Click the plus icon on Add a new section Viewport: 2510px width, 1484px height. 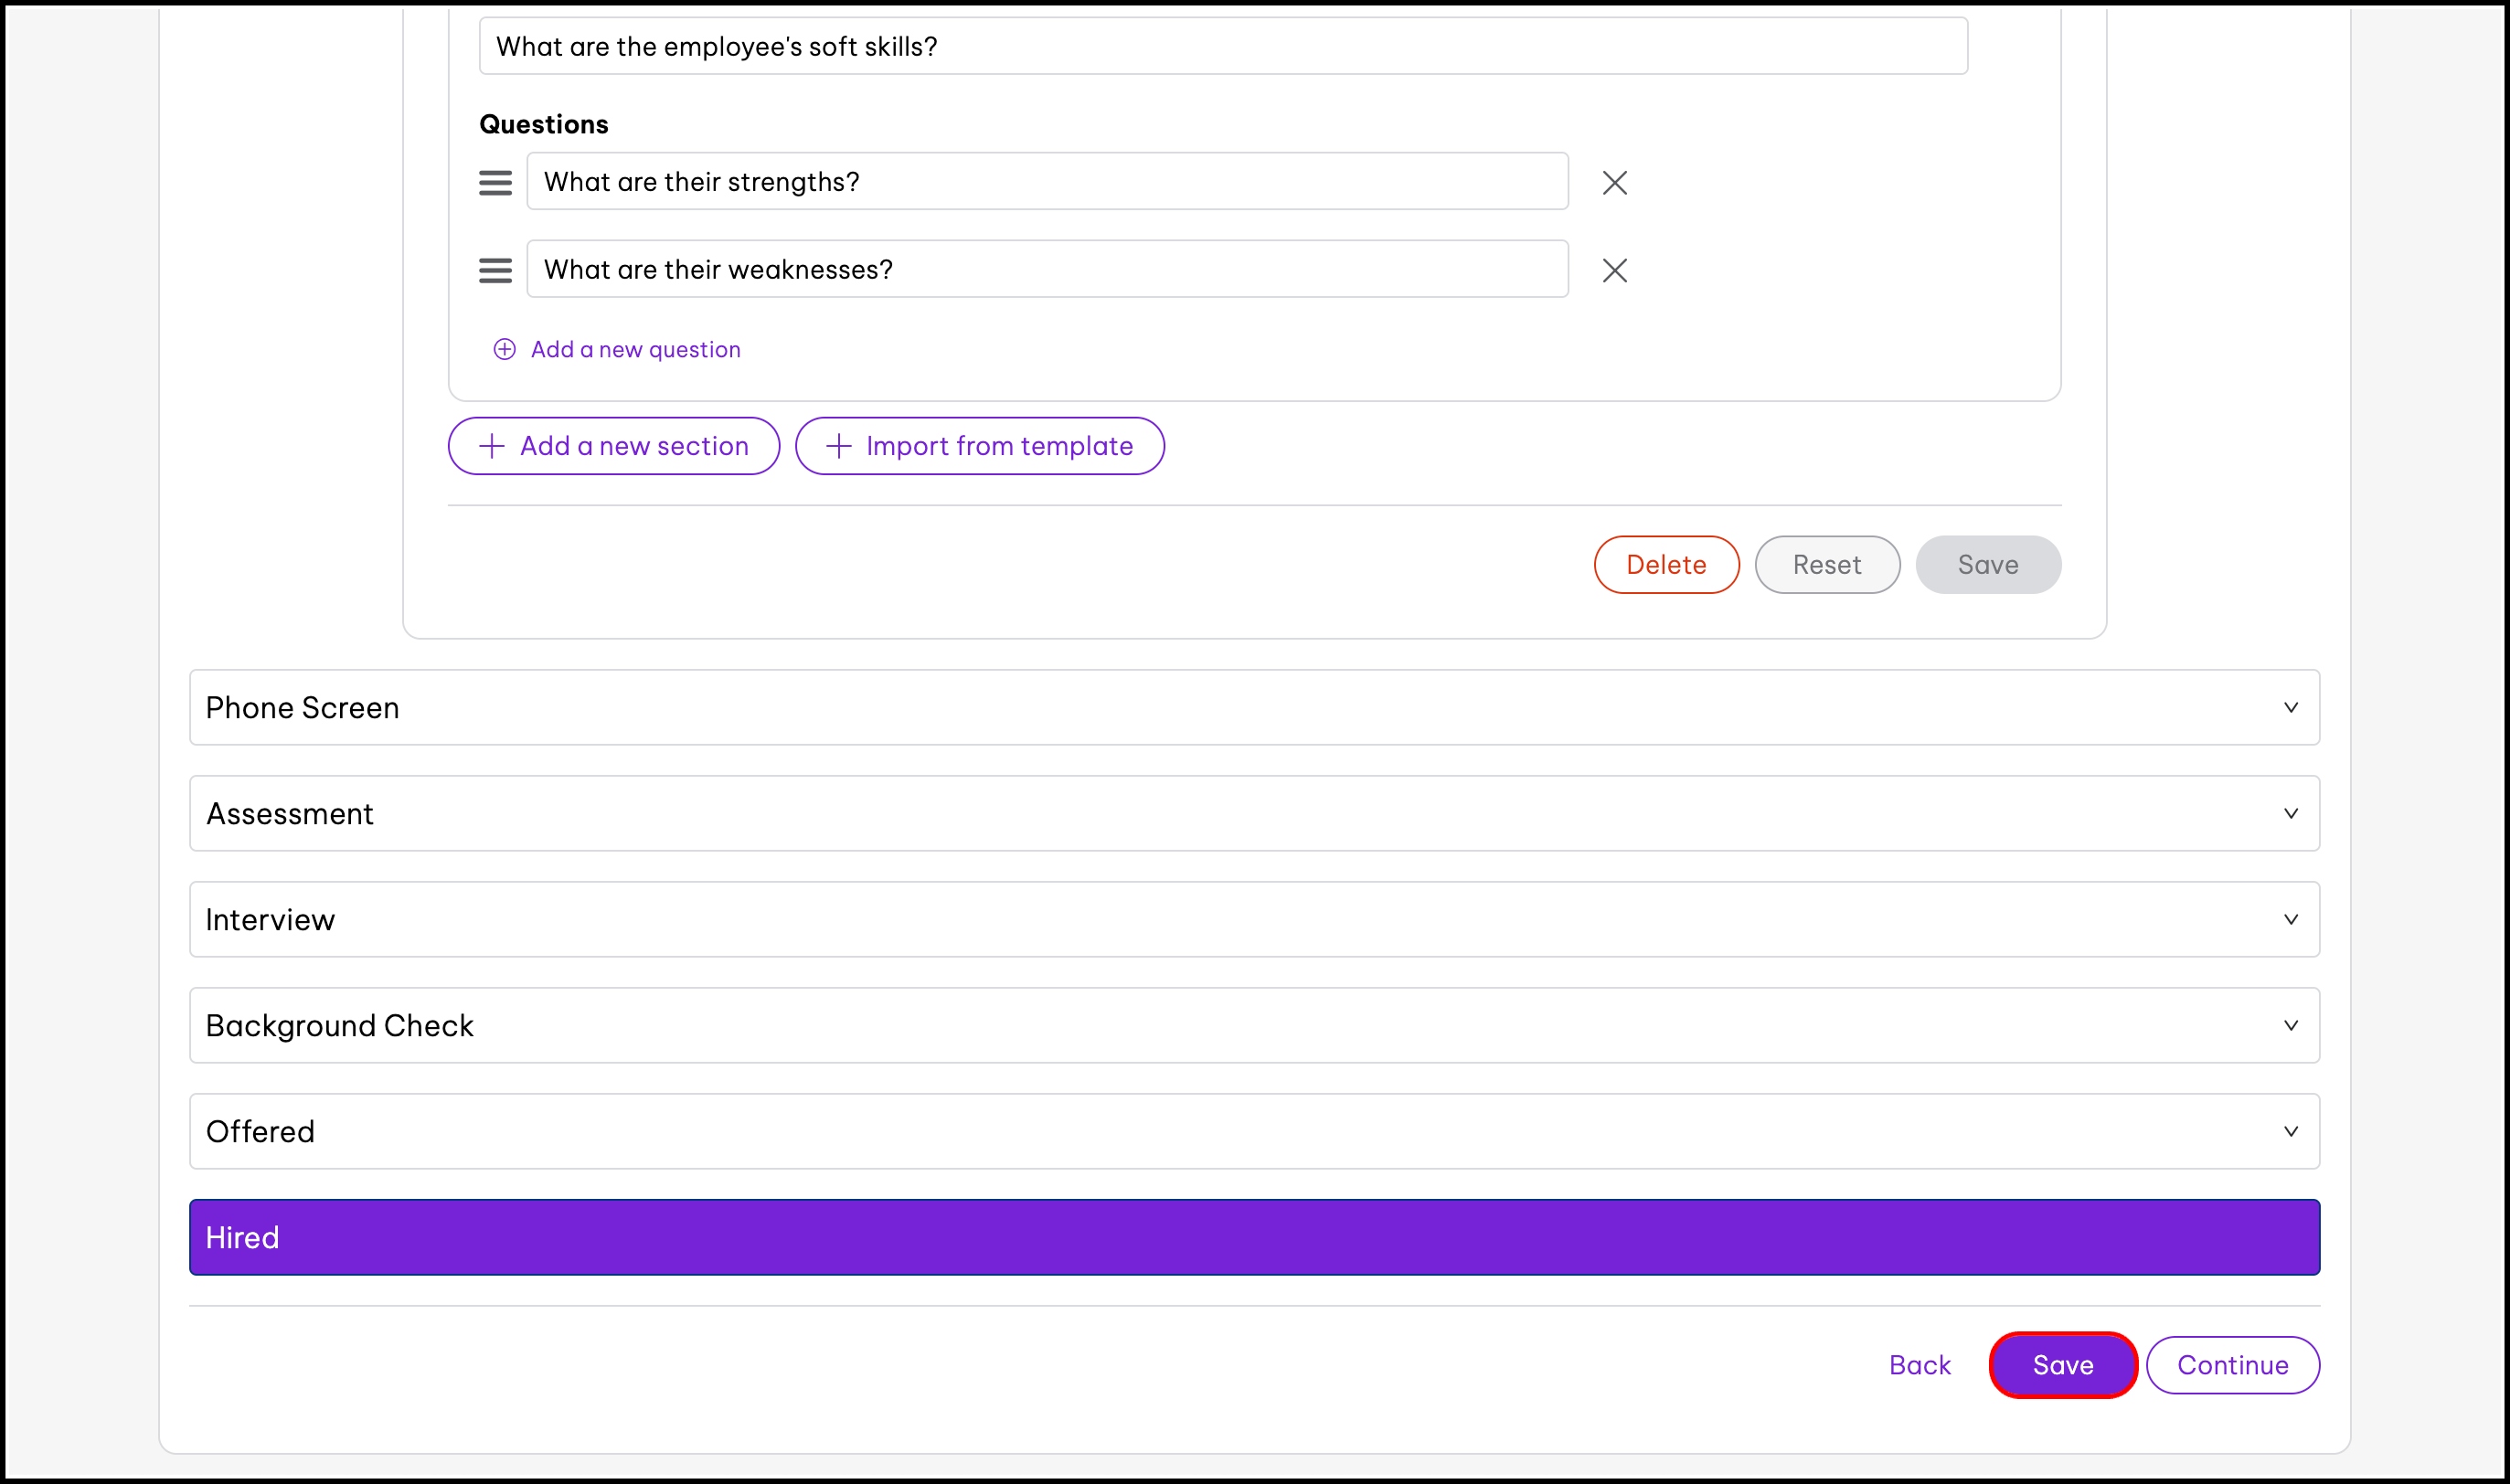491,446
